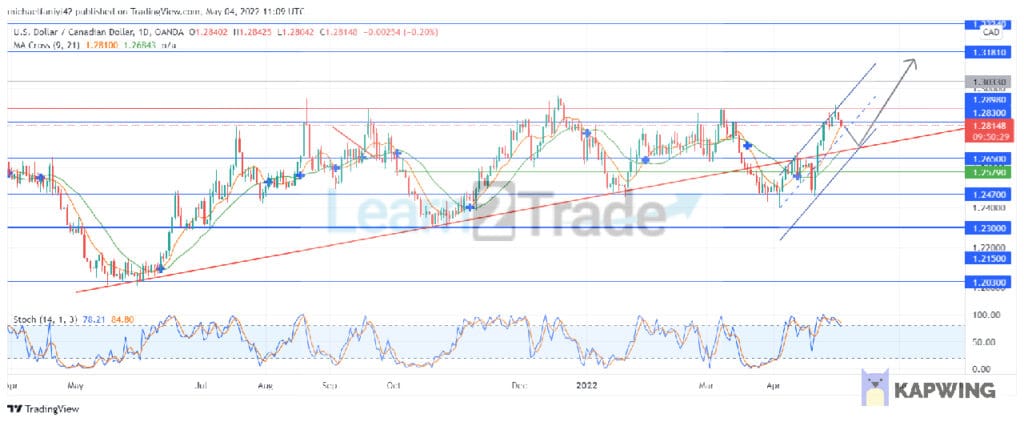Click the Stoch value 84.80

[x=122, y=319]
